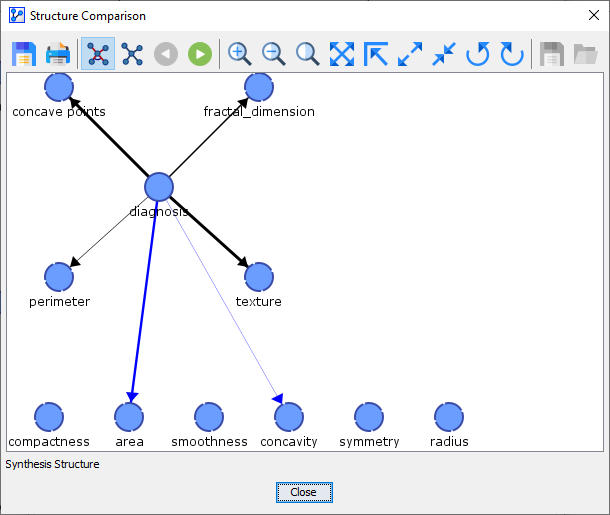Screen dimensions: 610x515
Task: Click the fit-to-window four arrows icon
Action: coord(342,54)
